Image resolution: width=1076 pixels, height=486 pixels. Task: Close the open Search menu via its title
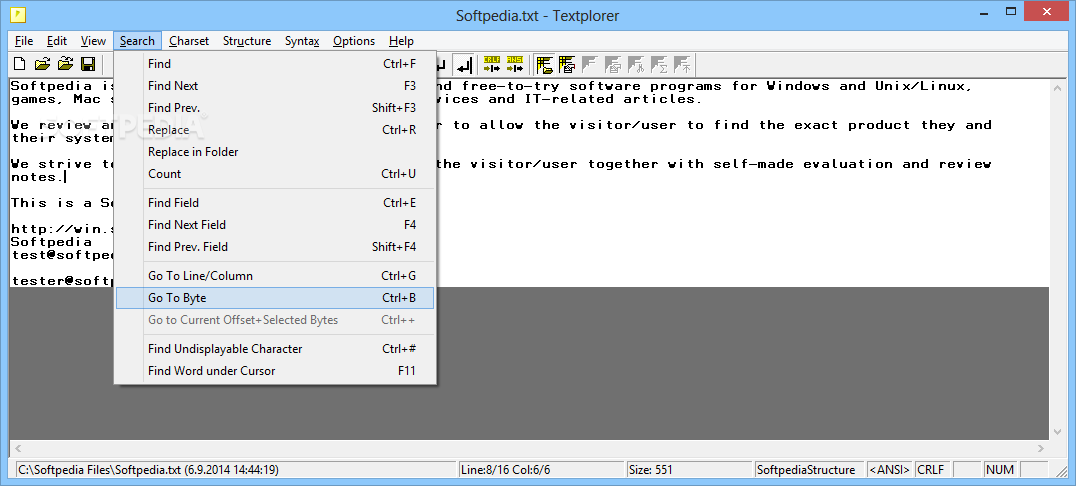coord(137,41)
